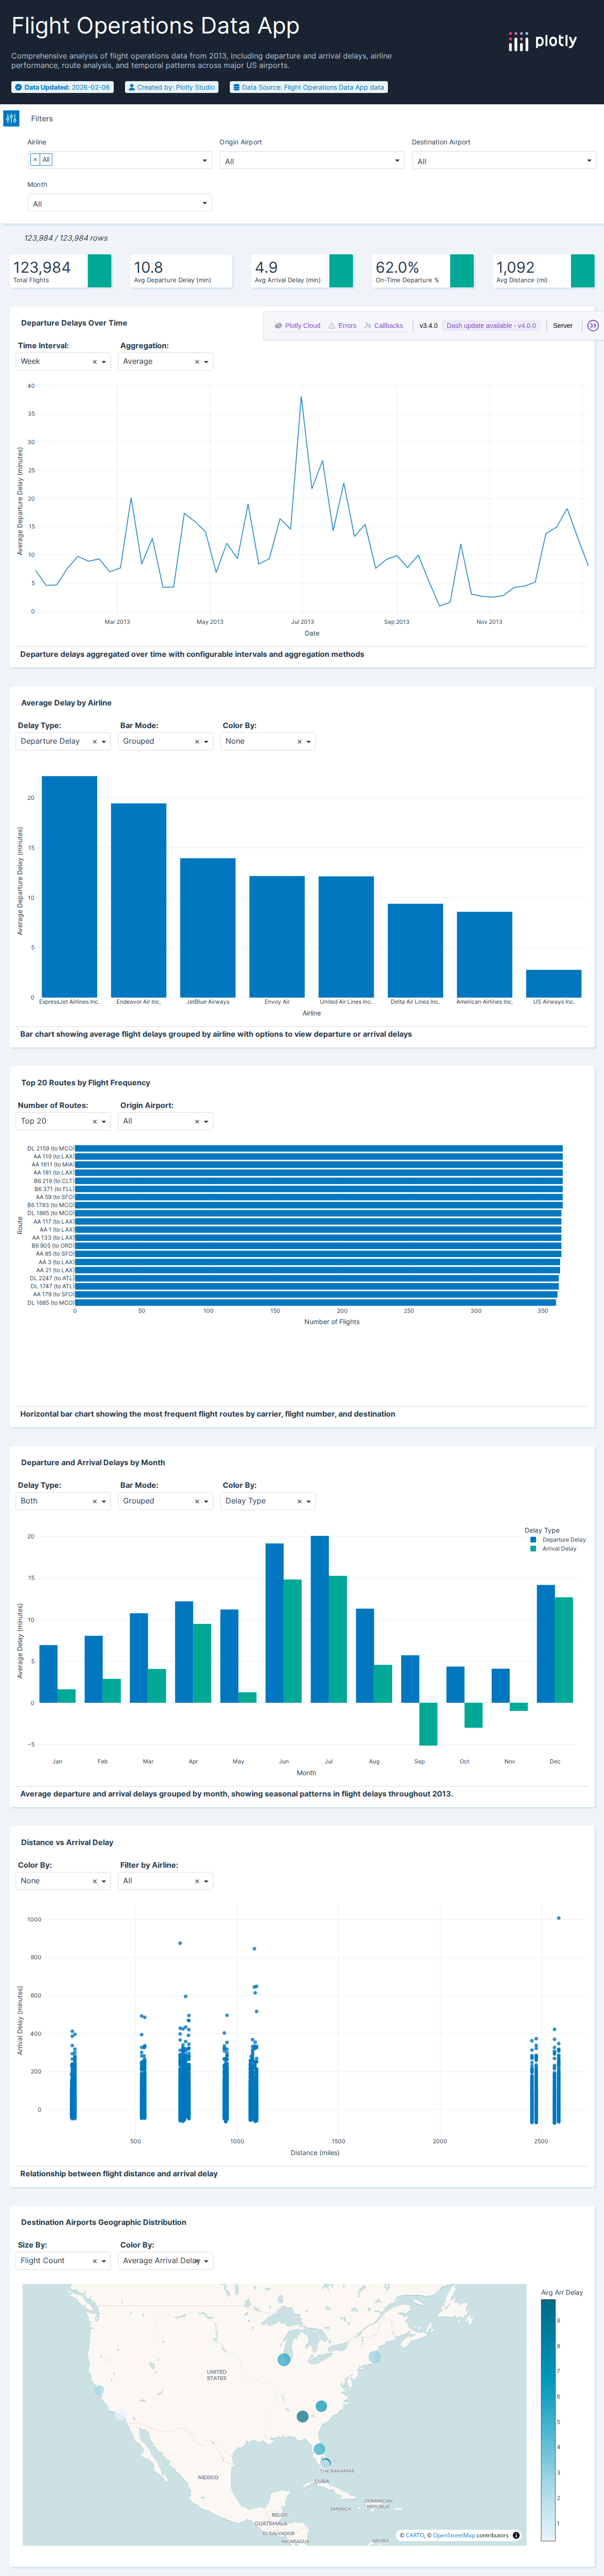Open the Callbacks panel in the dev toolbar
Screen dimensions: 604x2576
pyautogui.click(x=383, y=326)
